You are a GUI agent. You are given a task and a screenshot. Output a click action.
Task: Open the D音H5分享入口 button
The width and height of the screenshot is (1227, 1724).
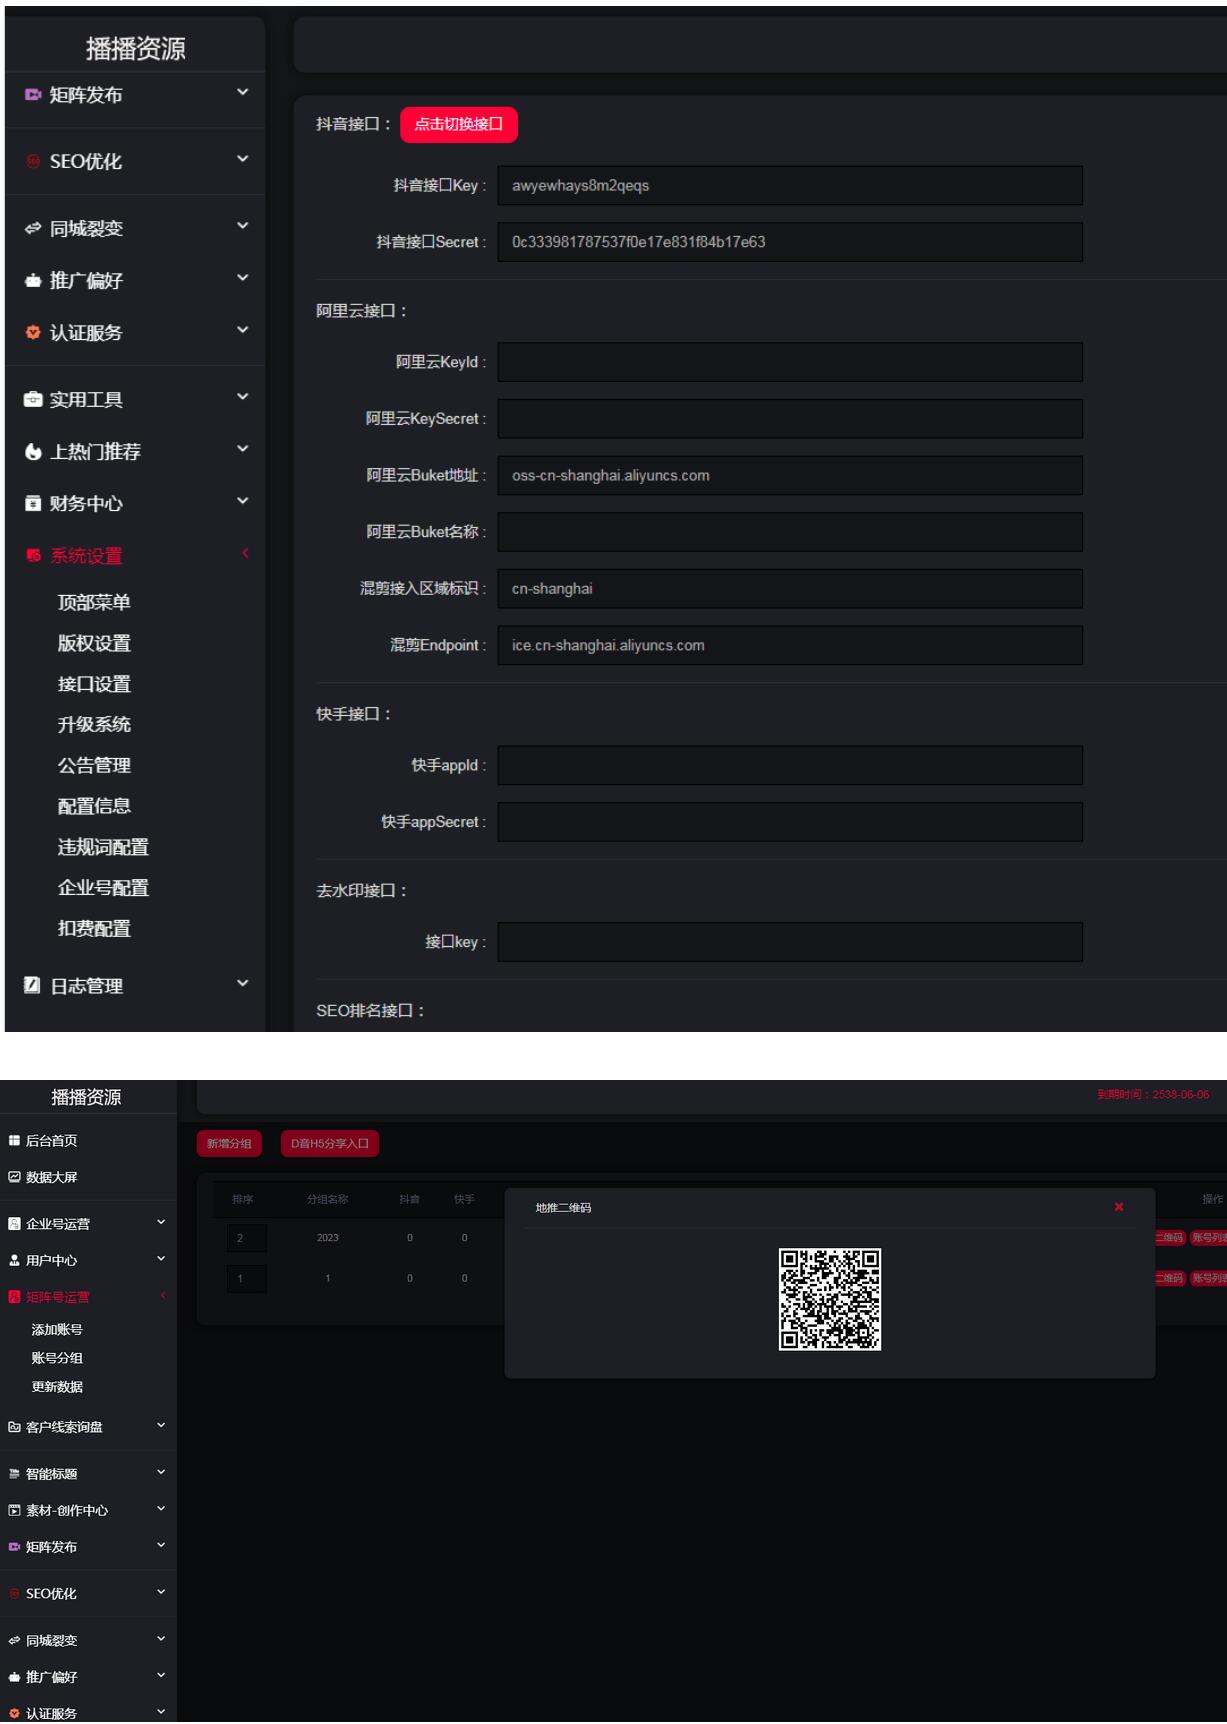point(330,1144)
